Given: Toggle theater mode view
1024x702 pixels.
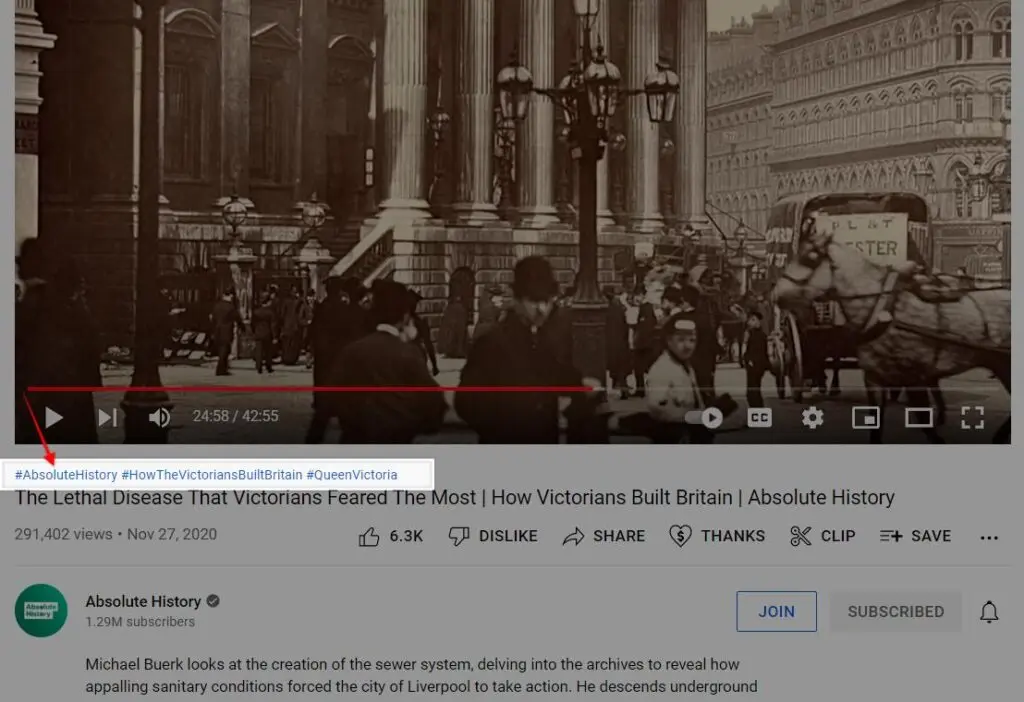Looking at the screenshot, I should click(918, 417).
